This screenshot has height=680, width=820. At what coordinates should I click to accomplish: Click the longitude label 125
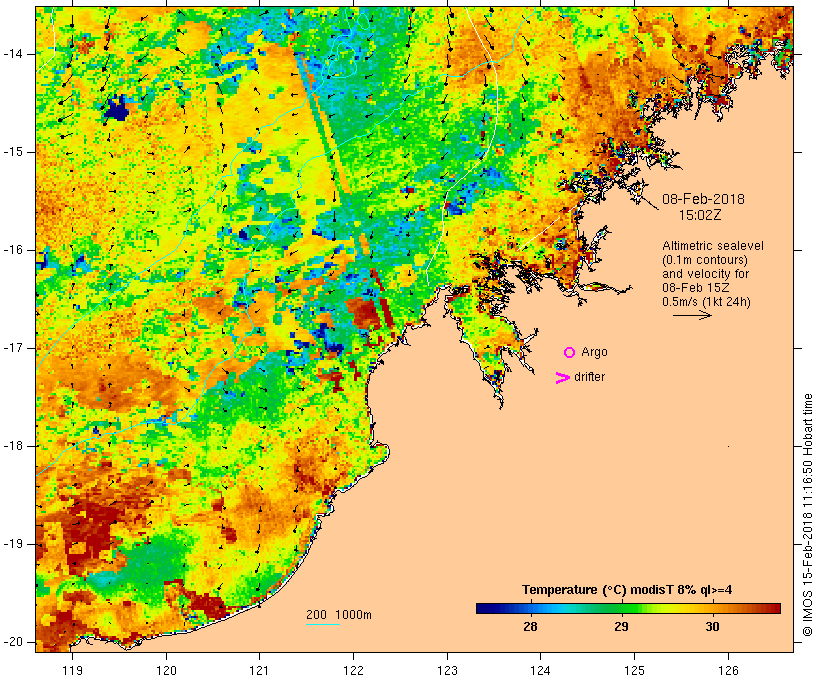click(x=634, y=670)
